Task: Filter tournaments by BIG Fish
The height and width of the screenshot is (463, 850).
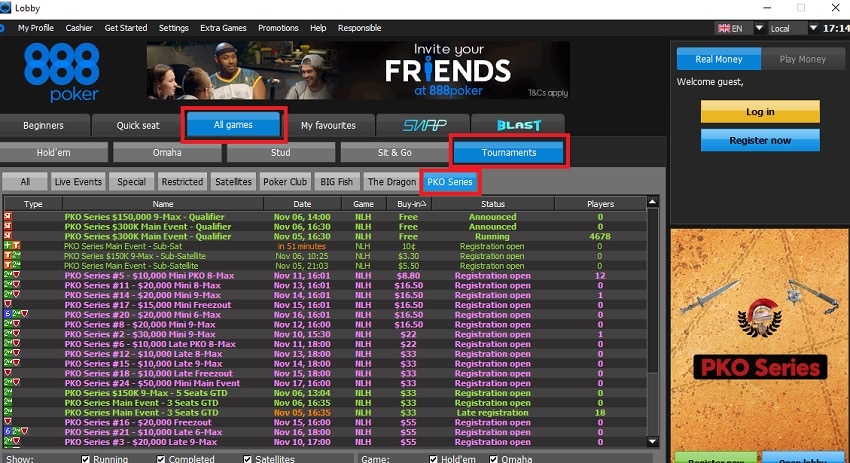Action: (336, 182)
